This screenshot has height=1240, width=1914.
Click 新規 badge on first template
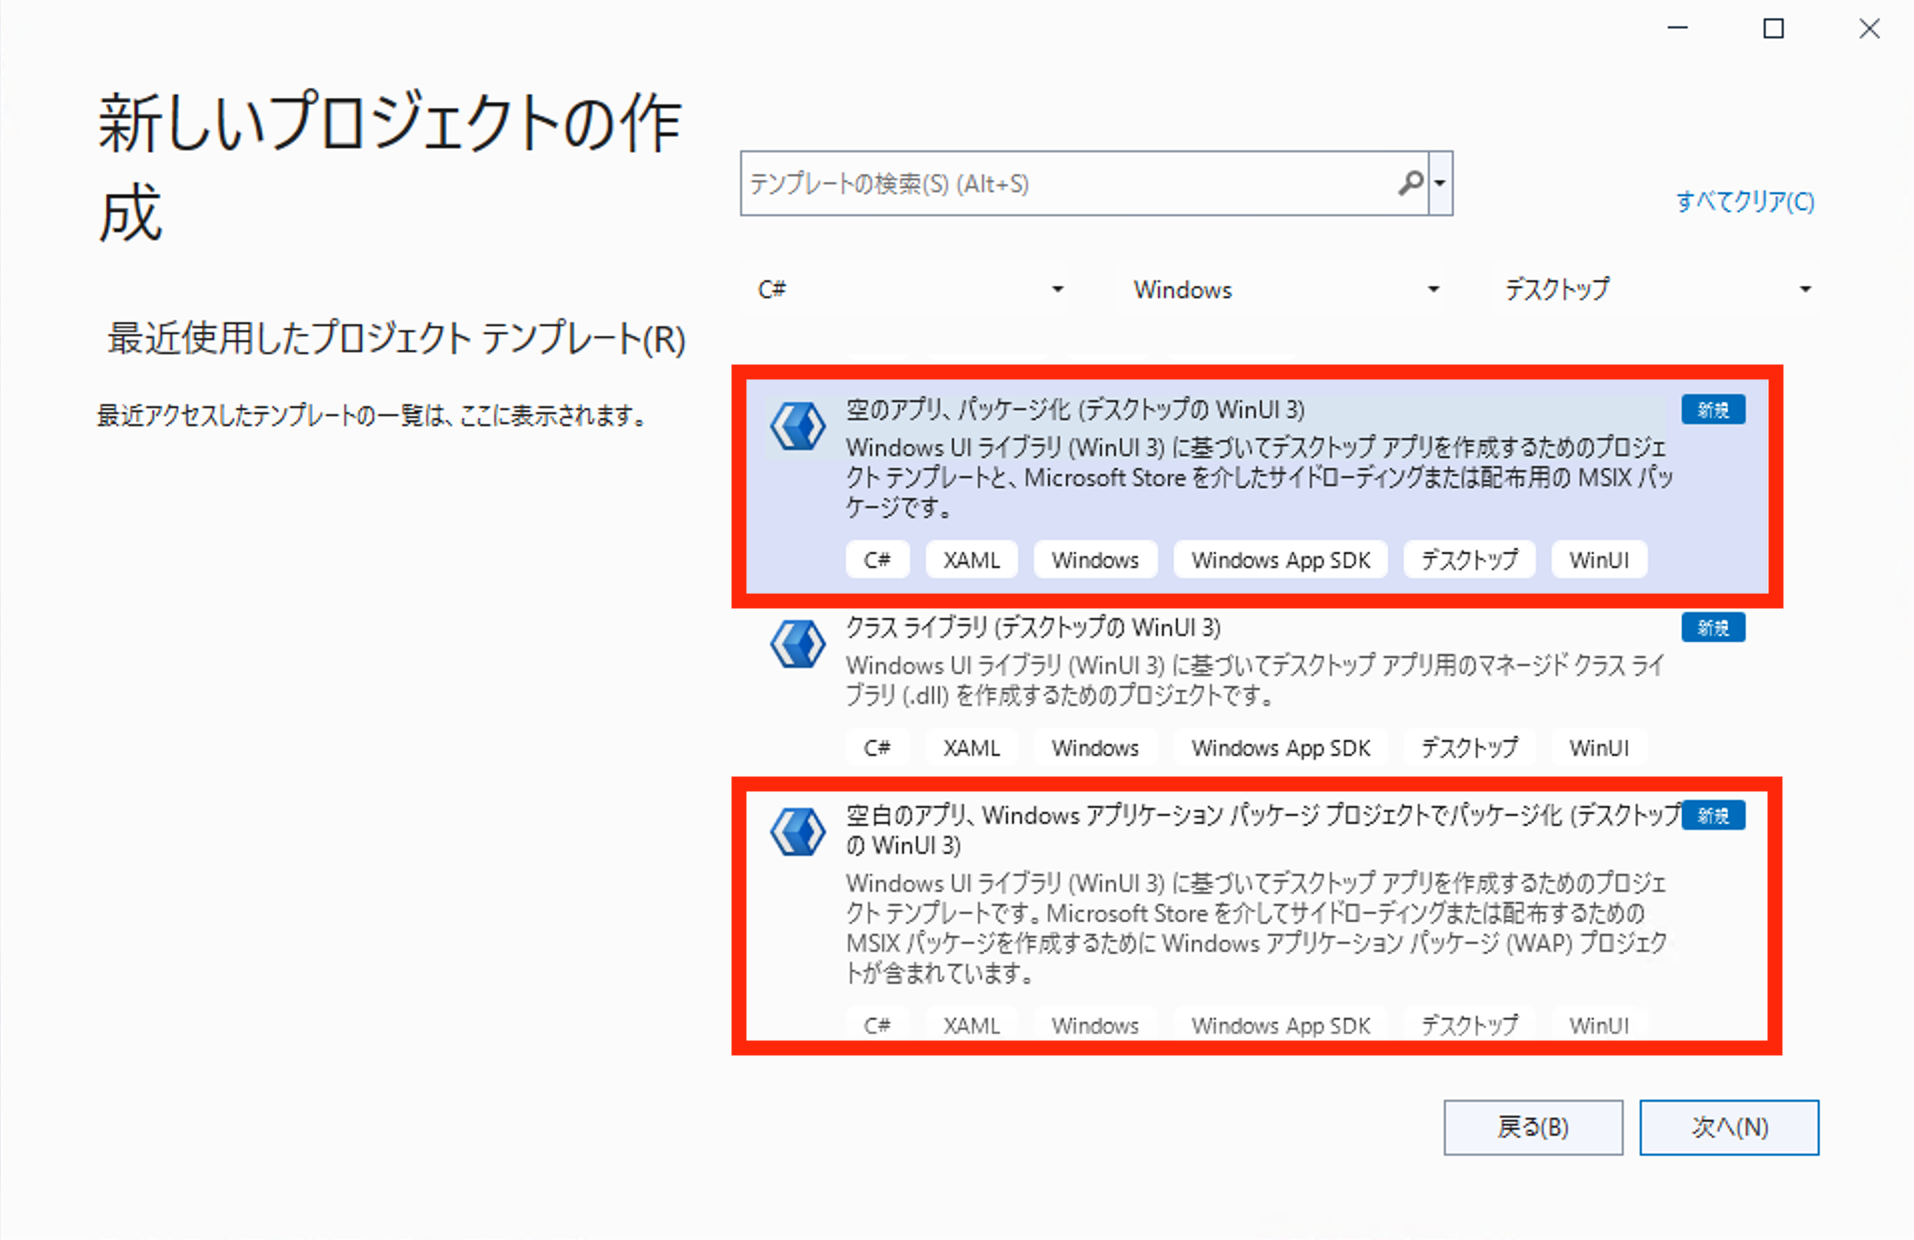pos(1712,410)
